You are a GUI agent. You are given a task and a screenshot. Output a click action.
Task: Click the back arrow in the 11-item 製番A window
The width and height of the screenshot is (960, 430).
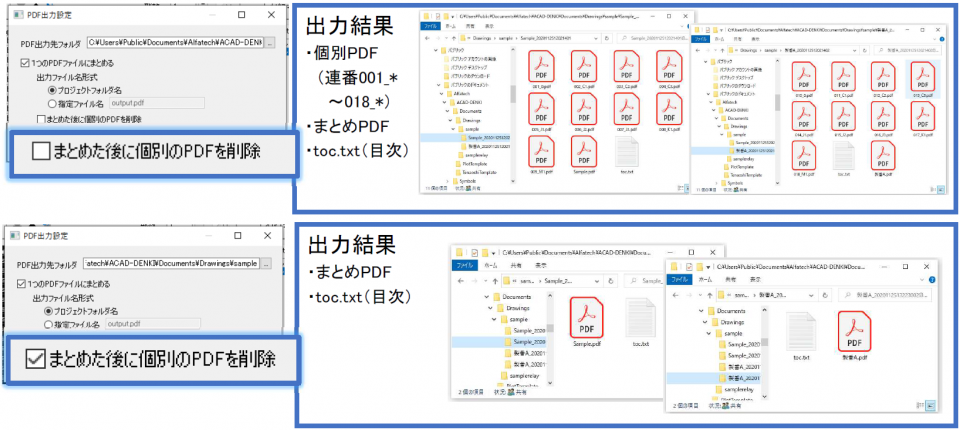[x=698, y=50]
